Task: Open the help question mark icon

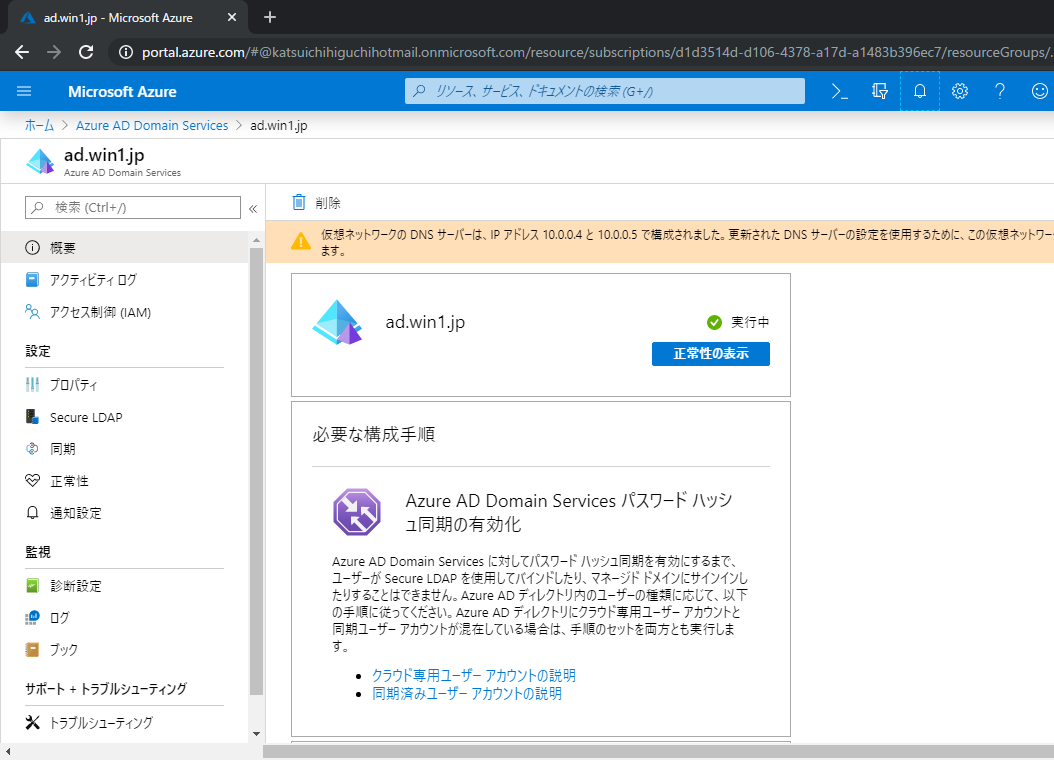Action: [x=1000, y=91]
